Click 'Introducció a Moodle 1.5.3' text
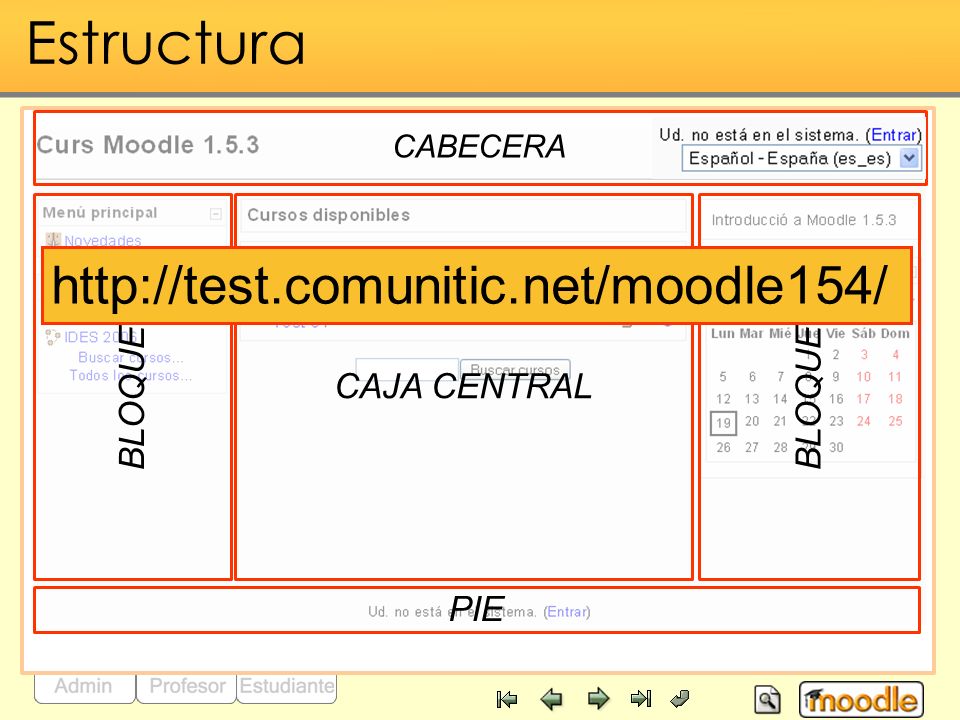The image size is (960, 720). tap(804, 220)
